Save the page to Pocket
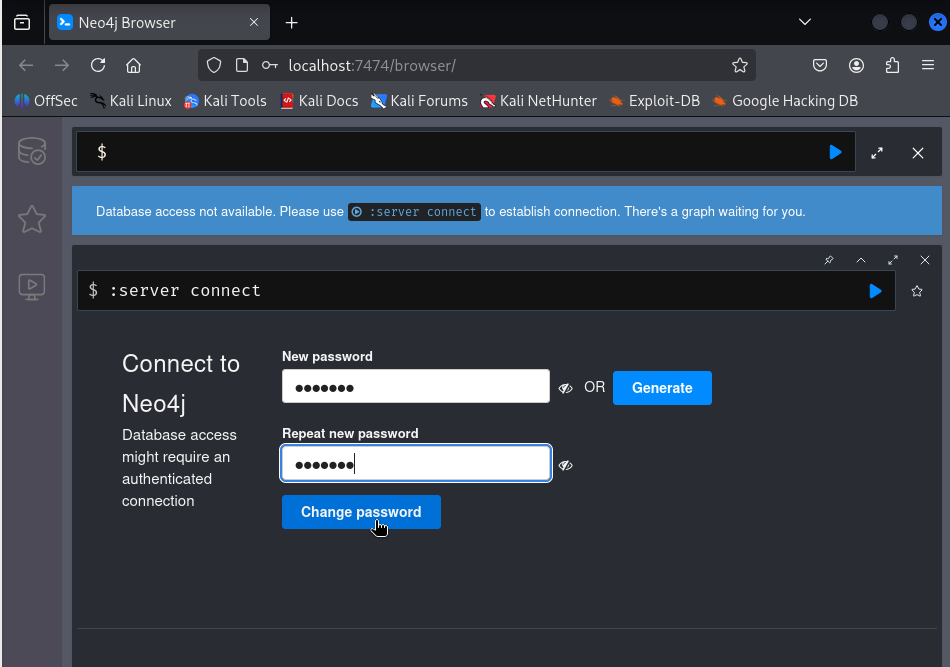 820,65
